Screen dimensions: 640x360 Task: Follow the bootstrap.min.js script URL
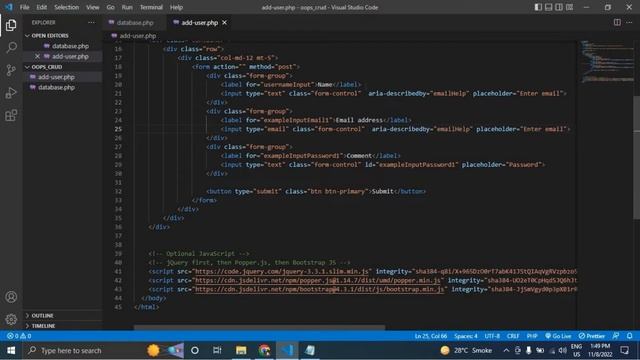pyautogui.click(x=320, y=289)
